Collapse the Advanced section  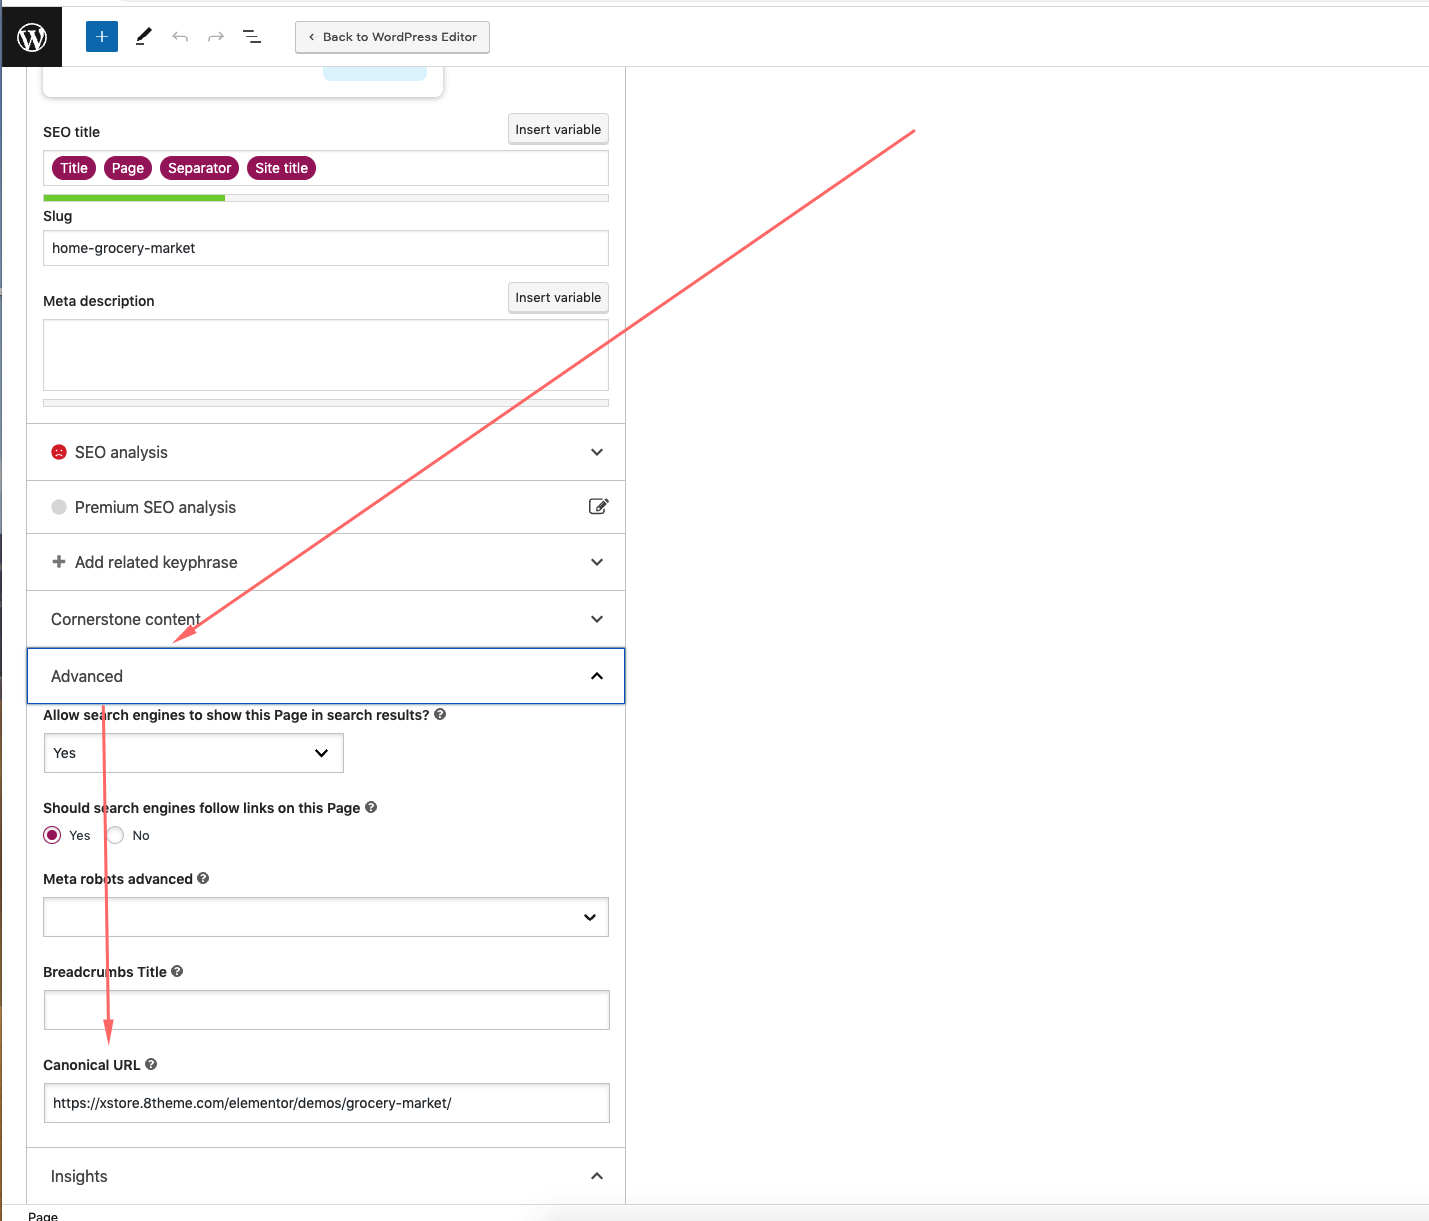tap(326, 676)
